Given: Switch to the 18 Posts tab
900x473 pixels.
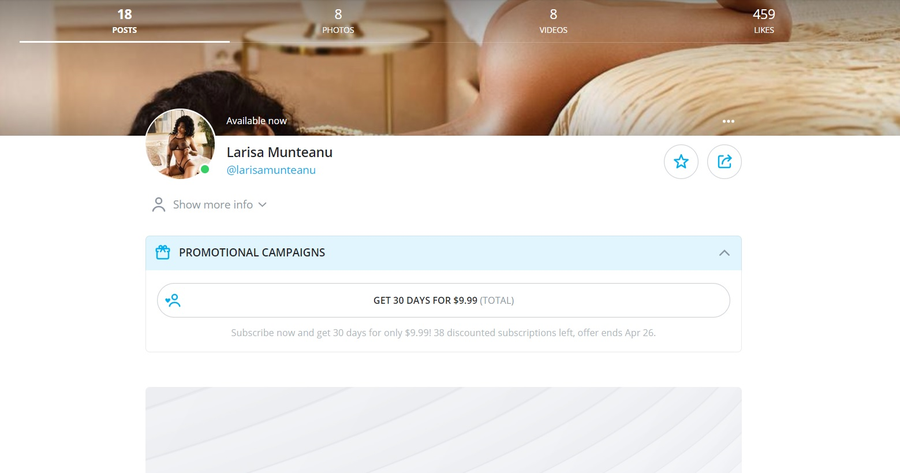Looking at the screenshot, I should [x=125, y=21].
